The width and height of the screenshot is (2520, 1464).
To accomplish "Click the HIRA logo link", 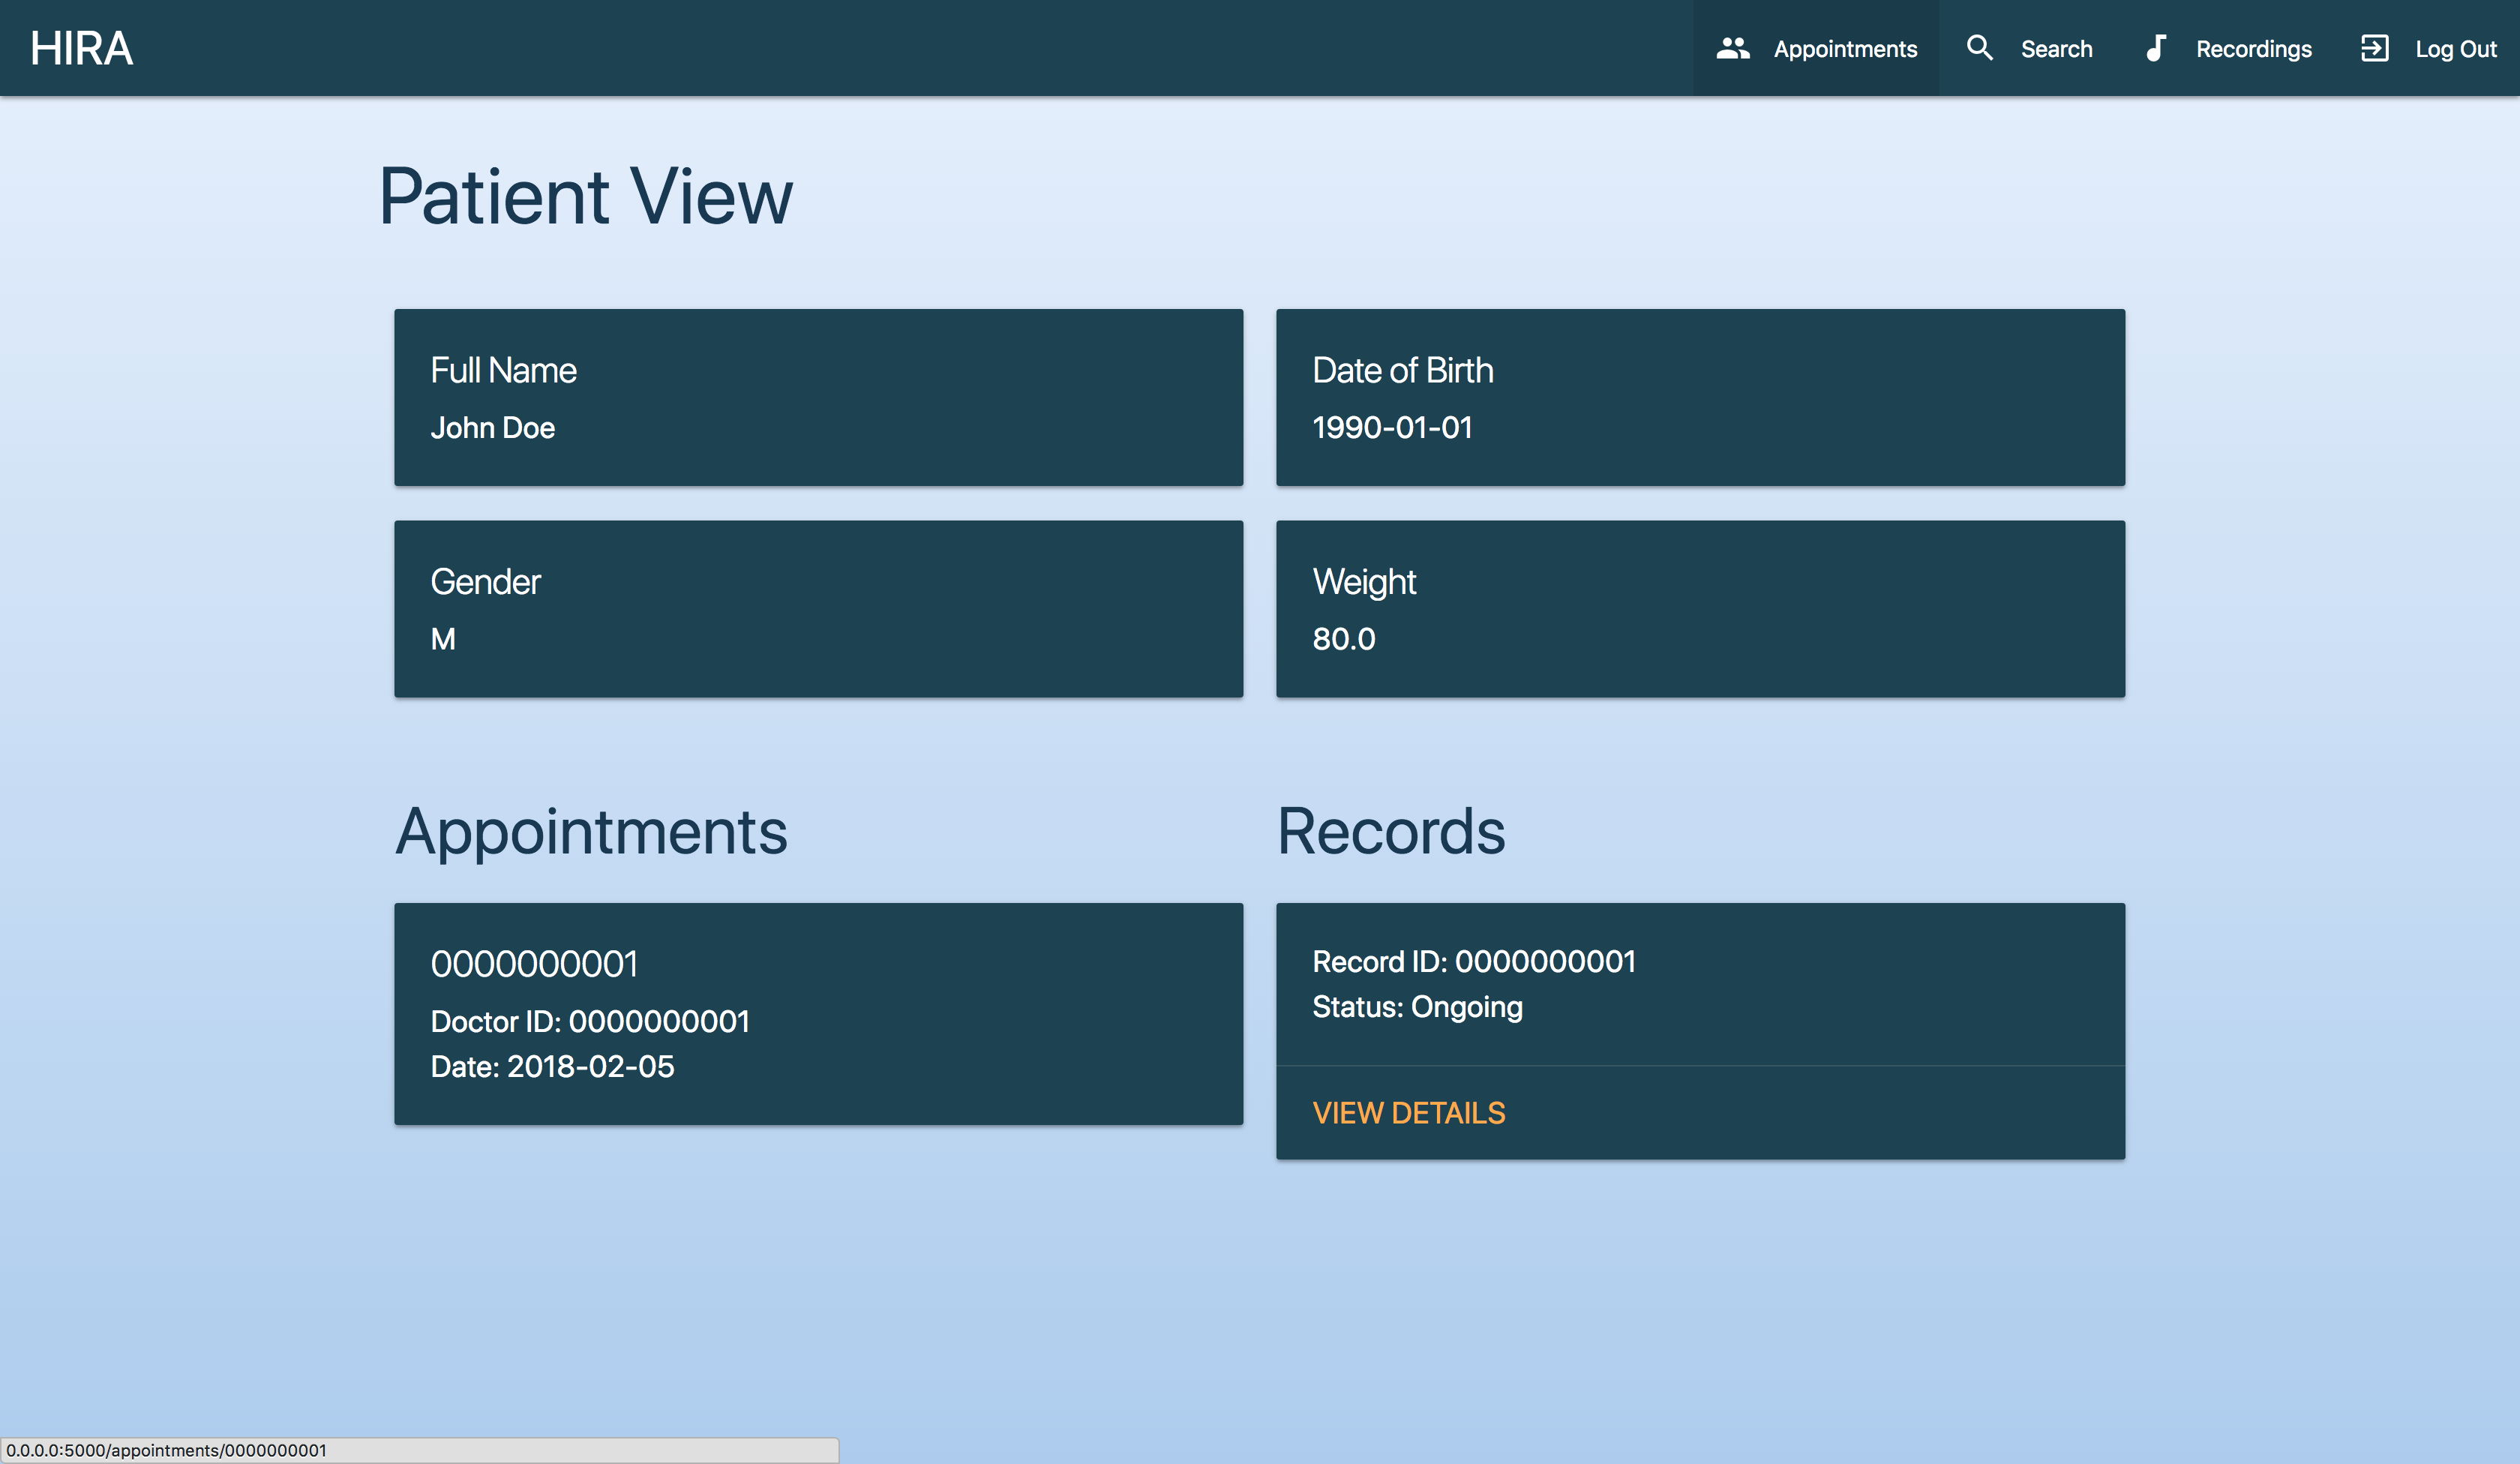I will [x=81, y=48].
